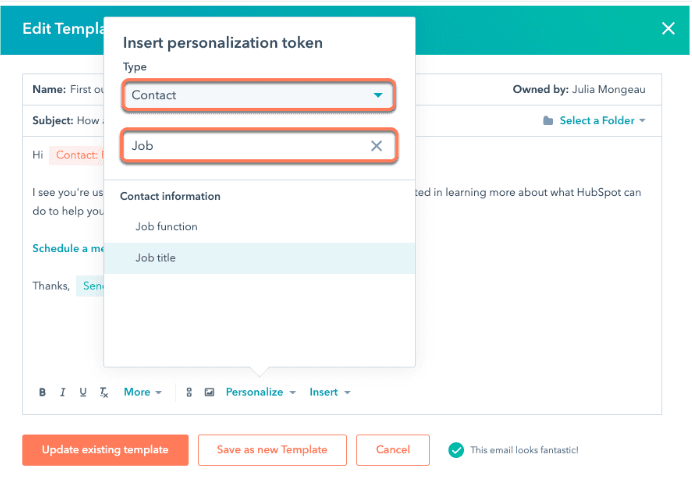Apply underline formatting
The image size is (692, 482).
click(x=83, y=393)
